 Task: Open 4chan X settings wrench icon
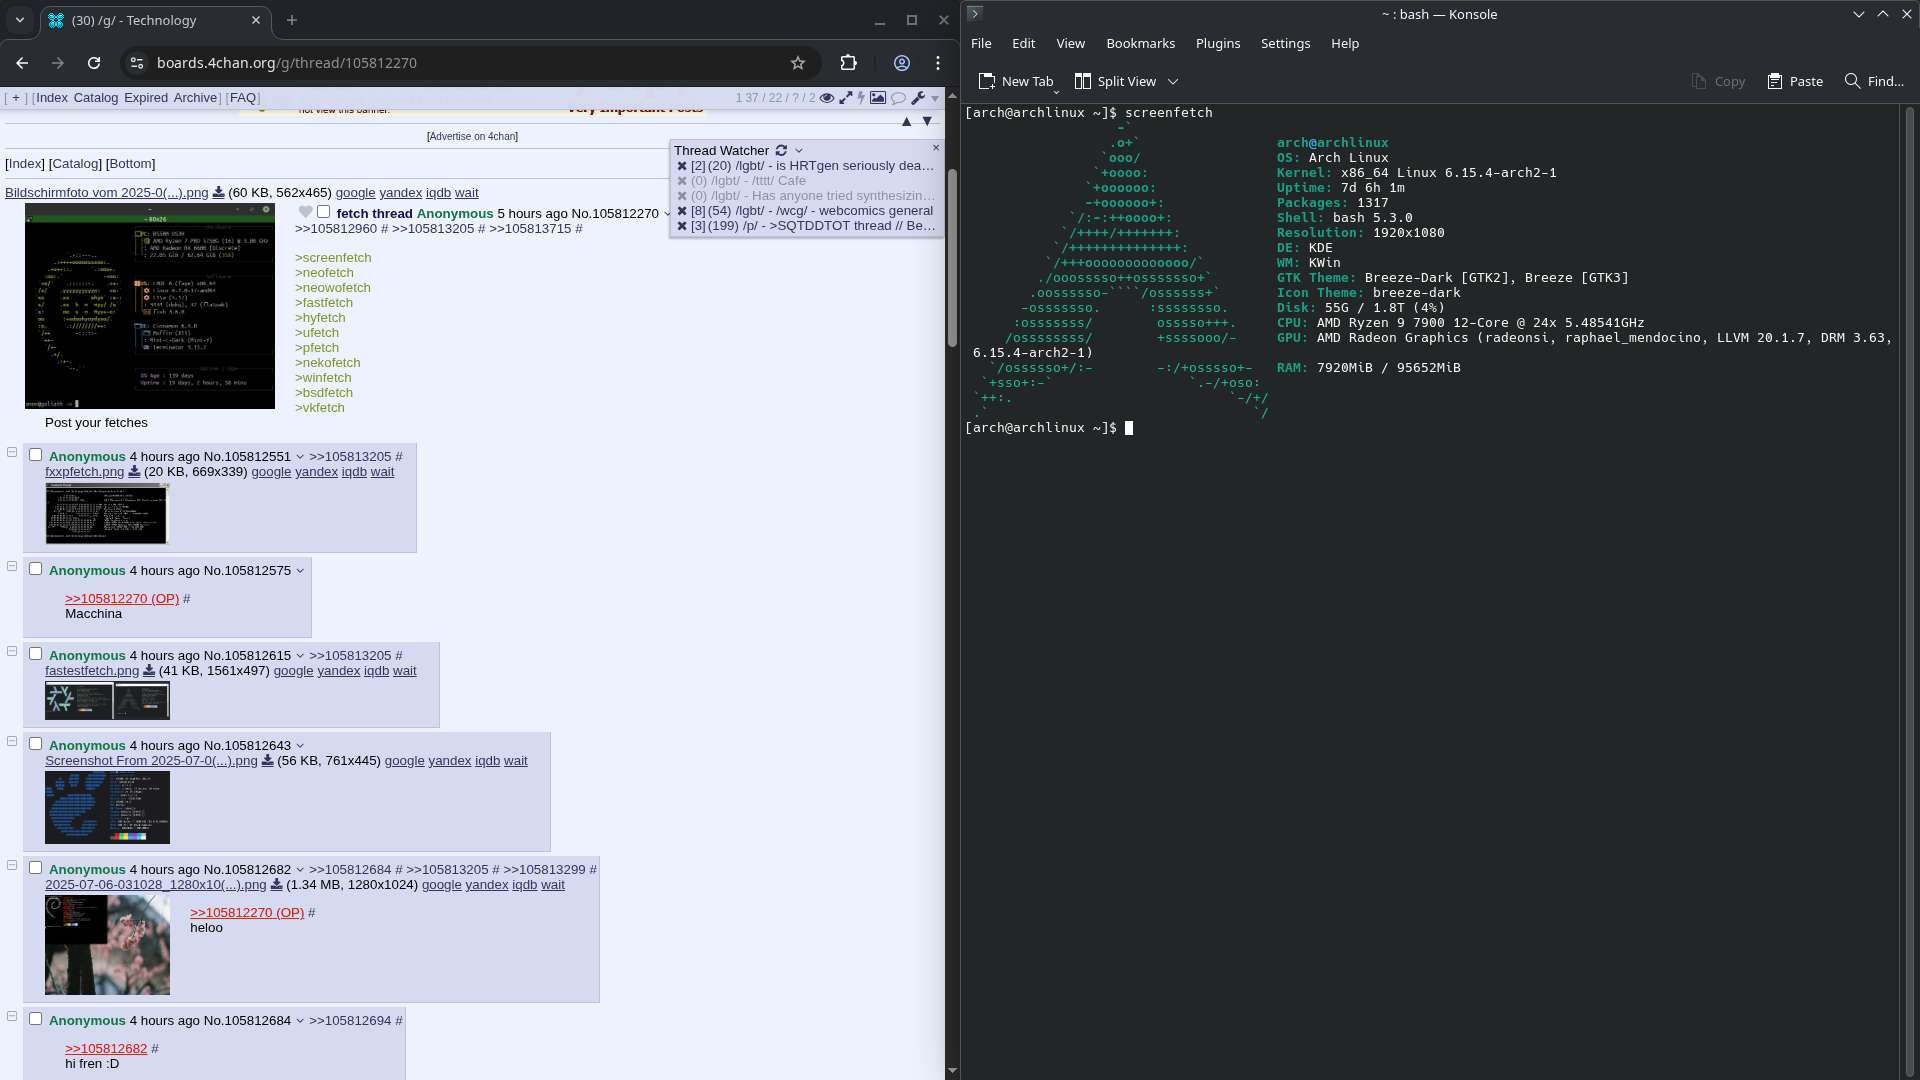[918, 98]
